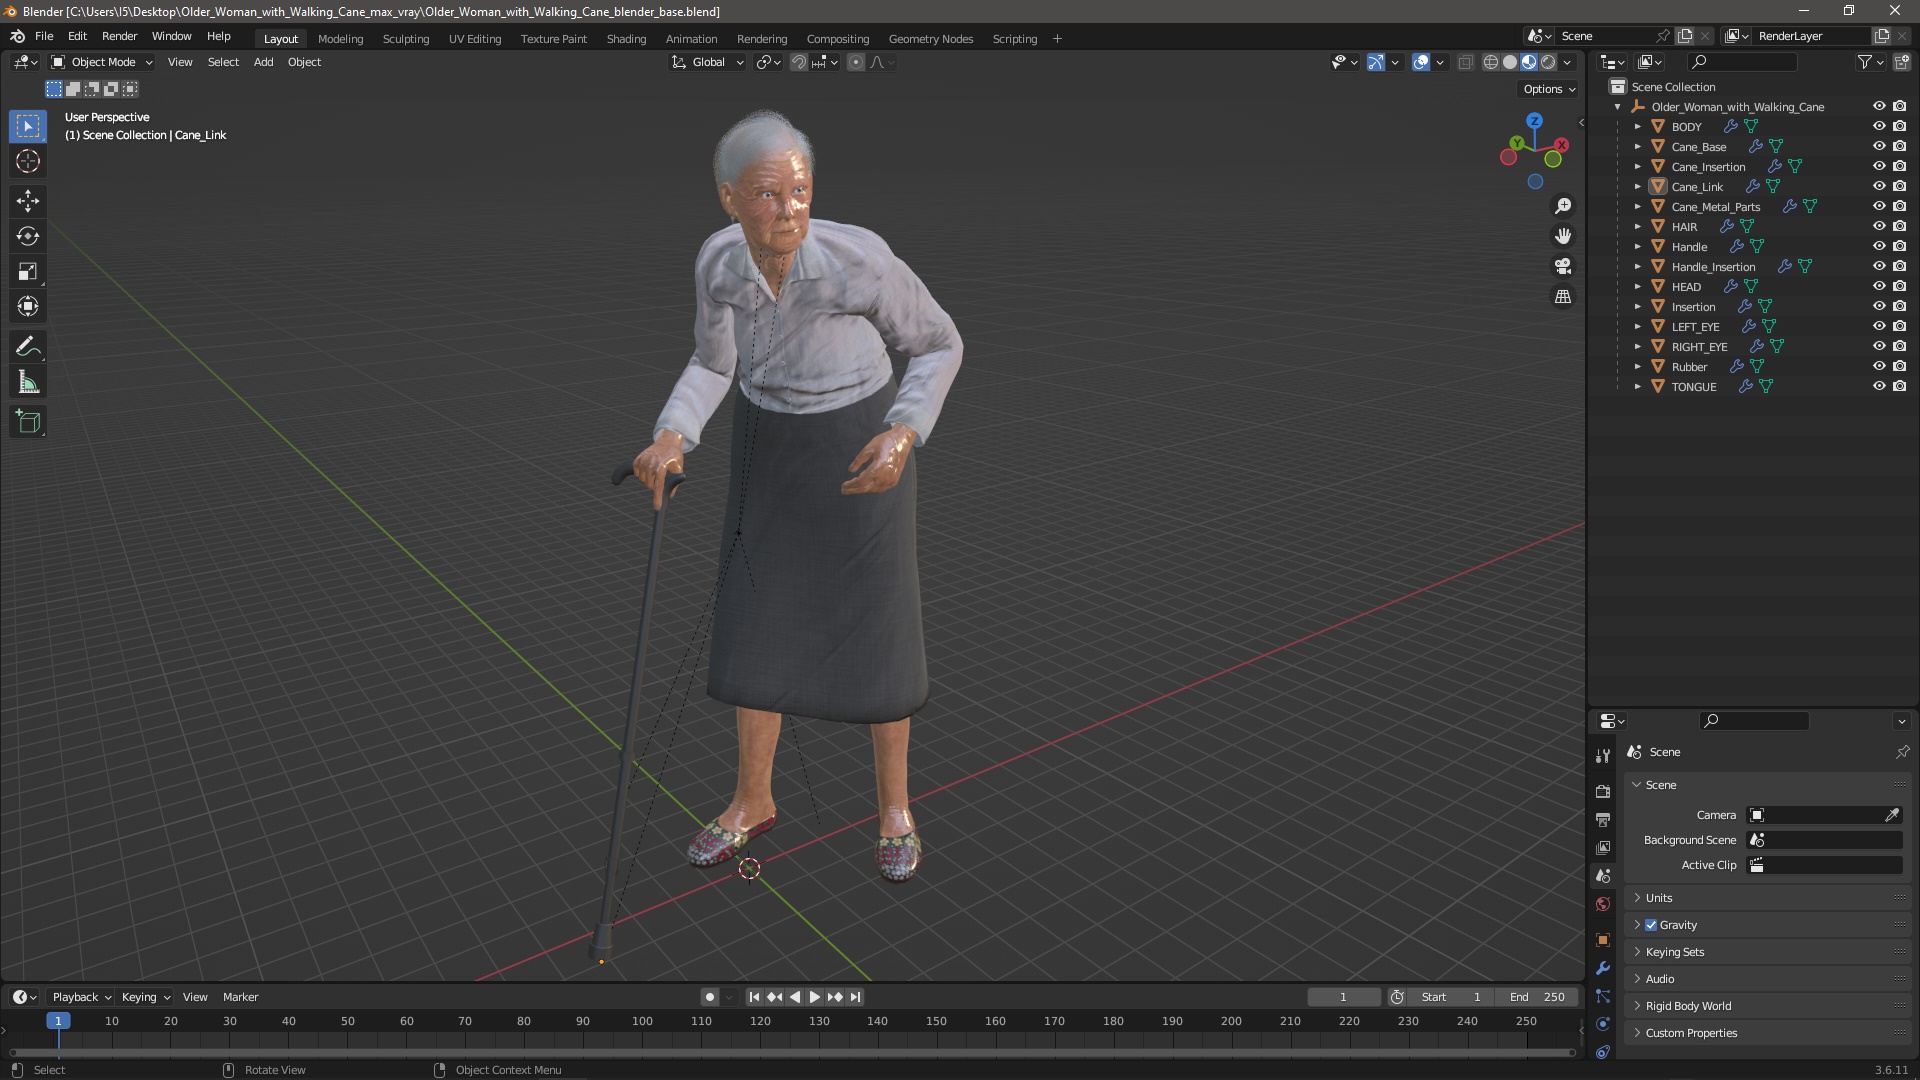The width and height of the screenshot is (1920, 1080).
Task: Expand the Rigid Body World panel
Action: click(x=1688, y=1006)
